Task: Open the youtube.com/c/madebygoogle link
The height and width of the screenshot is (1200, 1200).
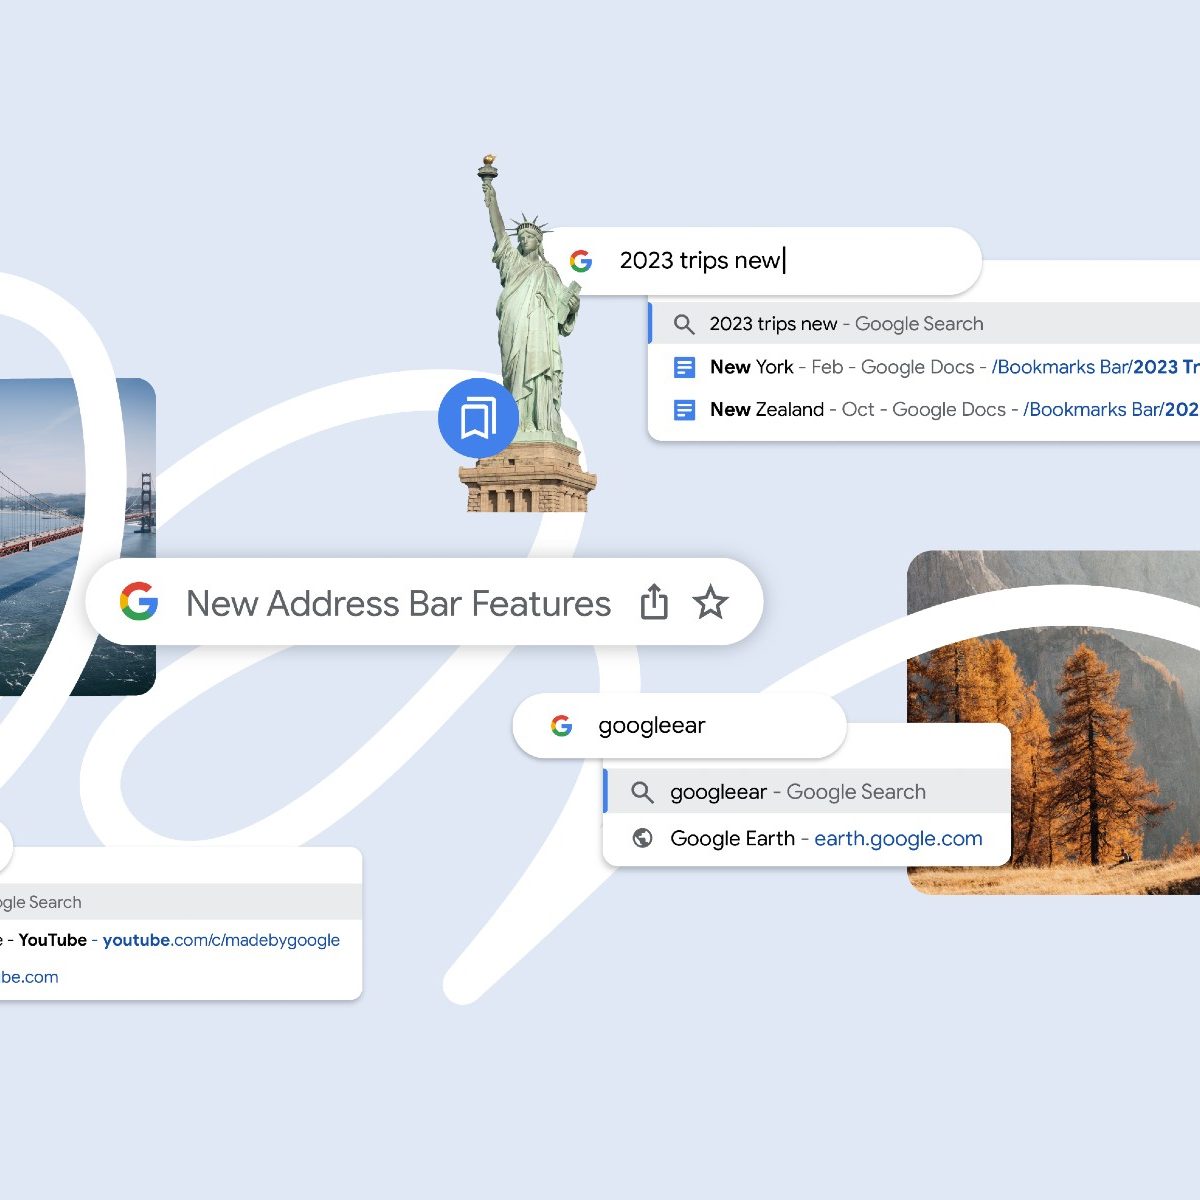Action: coord(221,940)
